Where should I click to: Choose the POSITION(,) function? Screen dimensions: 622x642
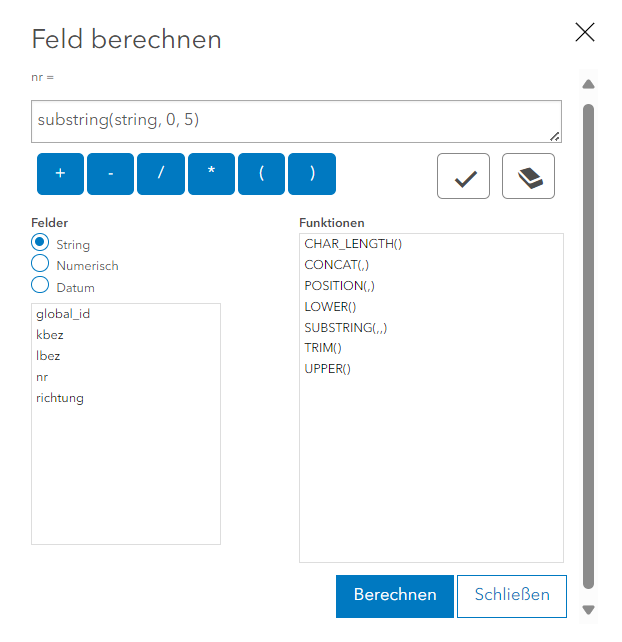click(431, 286)
